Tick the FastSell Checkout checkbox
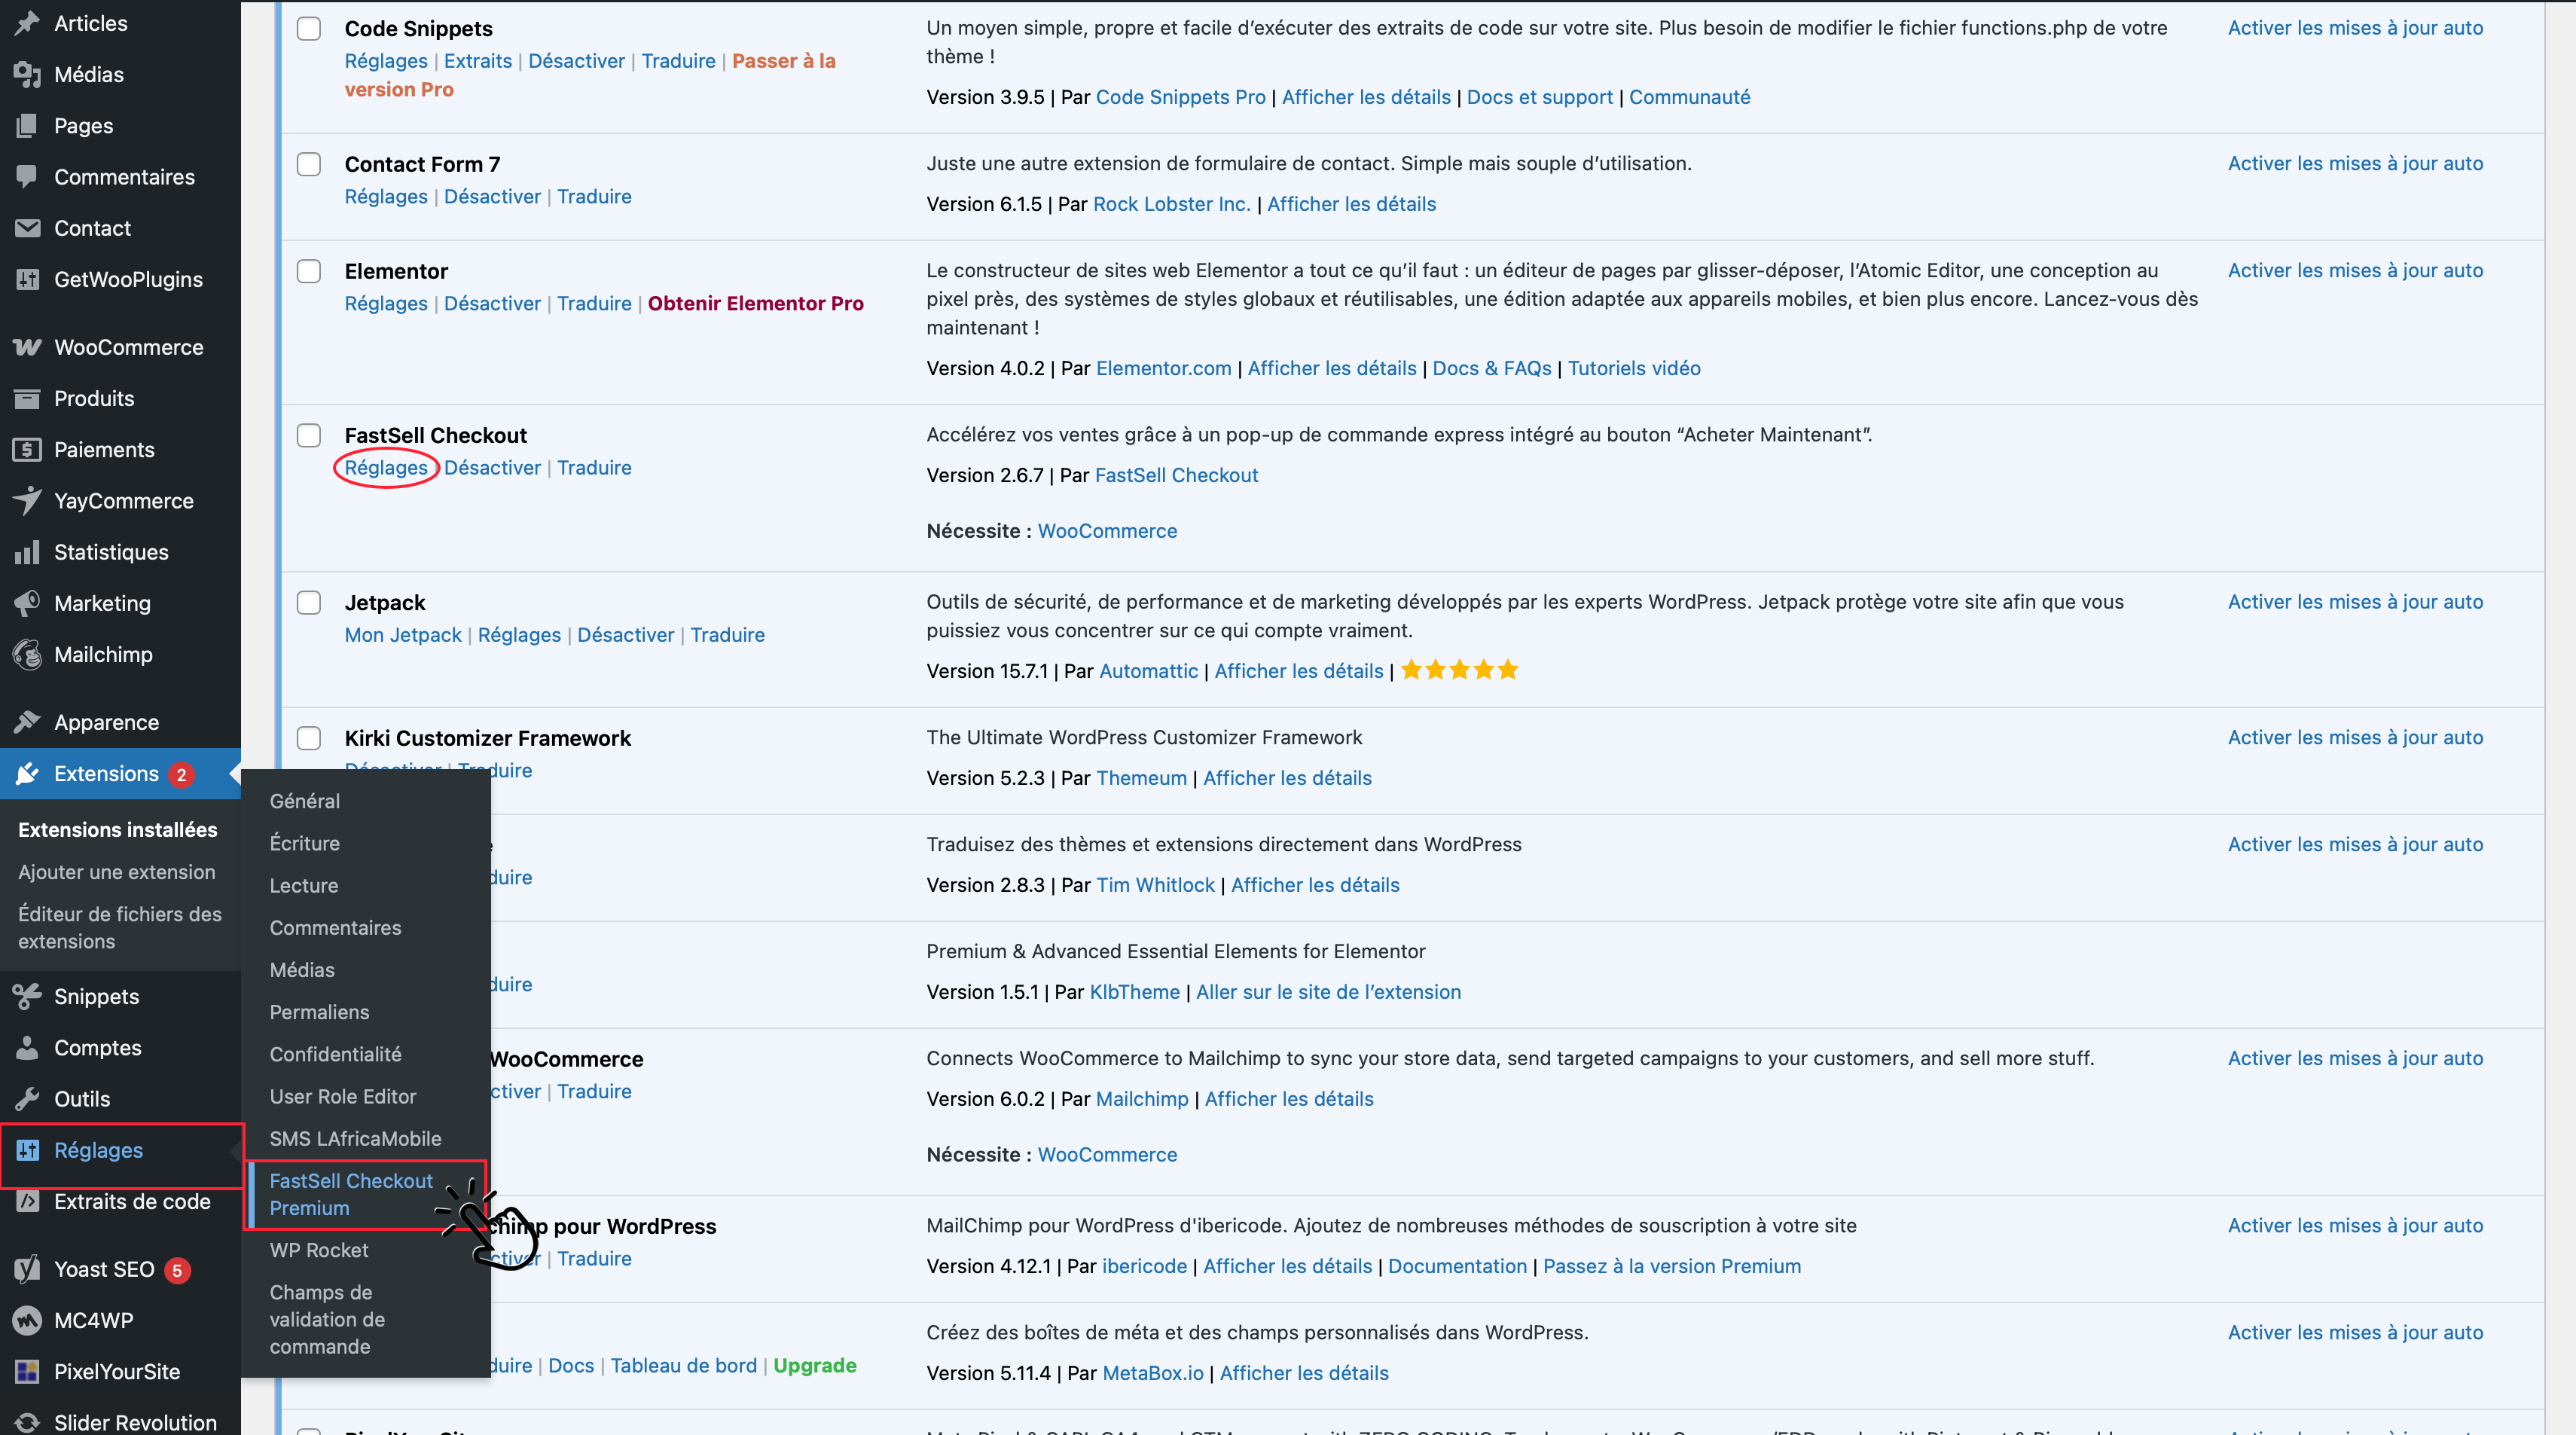 click(x=309, y=435)
